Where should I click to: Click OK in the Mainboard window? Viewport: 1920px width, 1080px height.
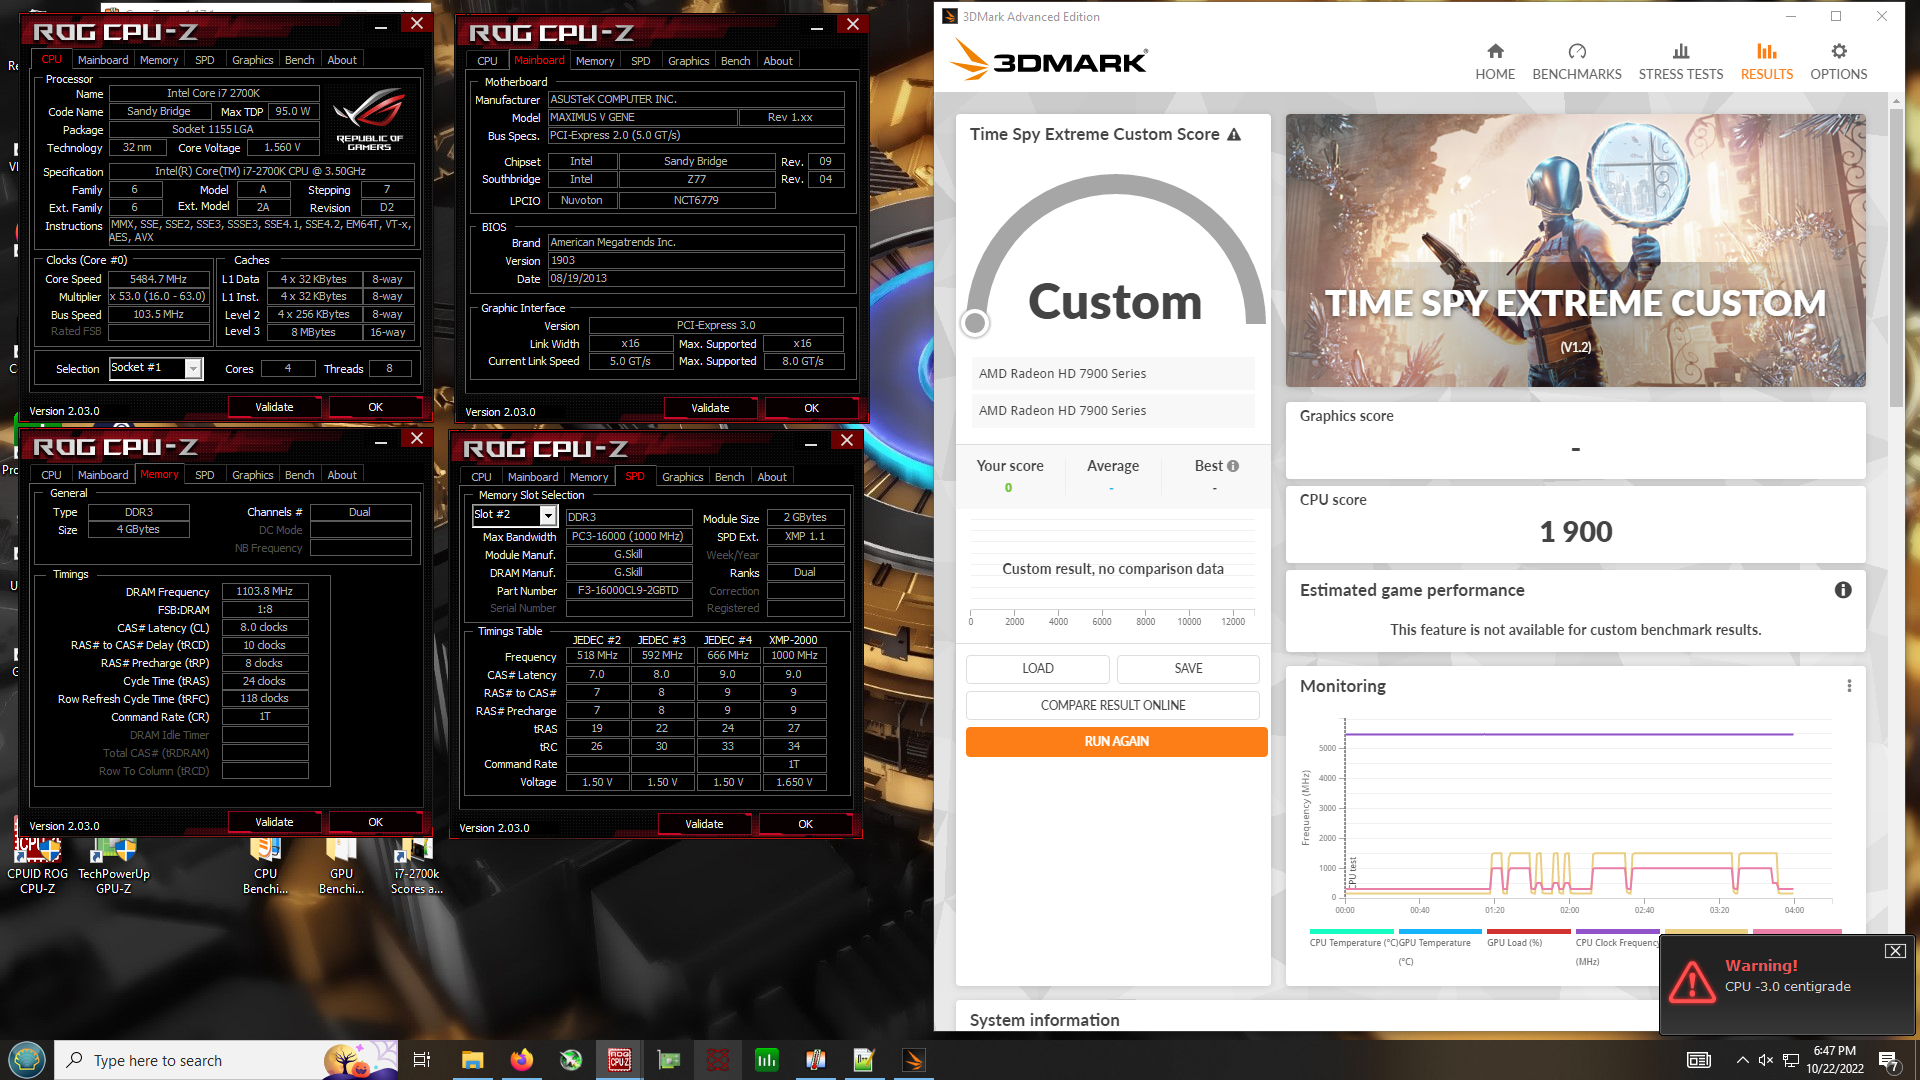811,408
